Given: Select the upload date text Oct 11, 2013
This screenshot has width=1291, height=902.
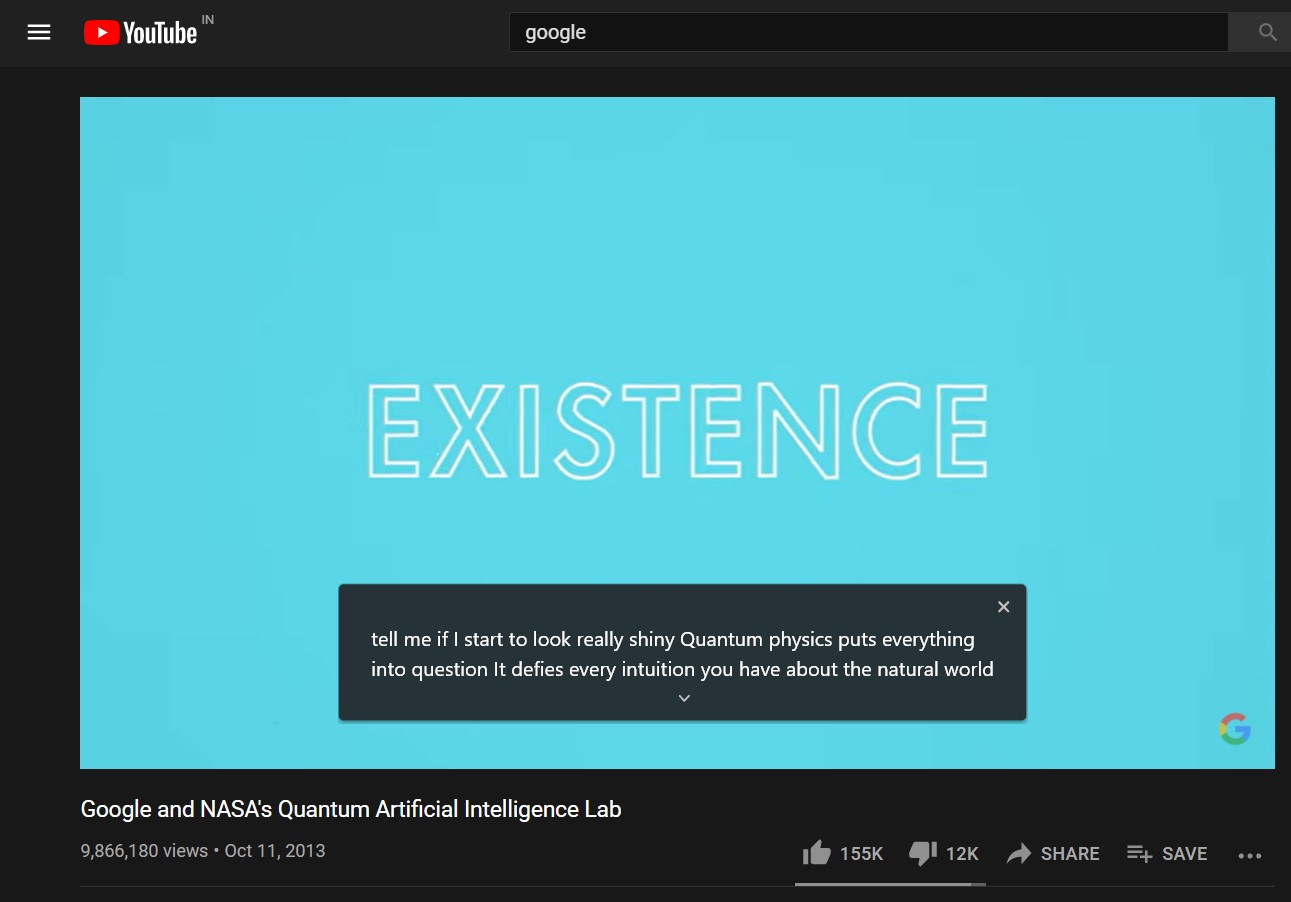Looking at the screenshot, I should 275,850.
